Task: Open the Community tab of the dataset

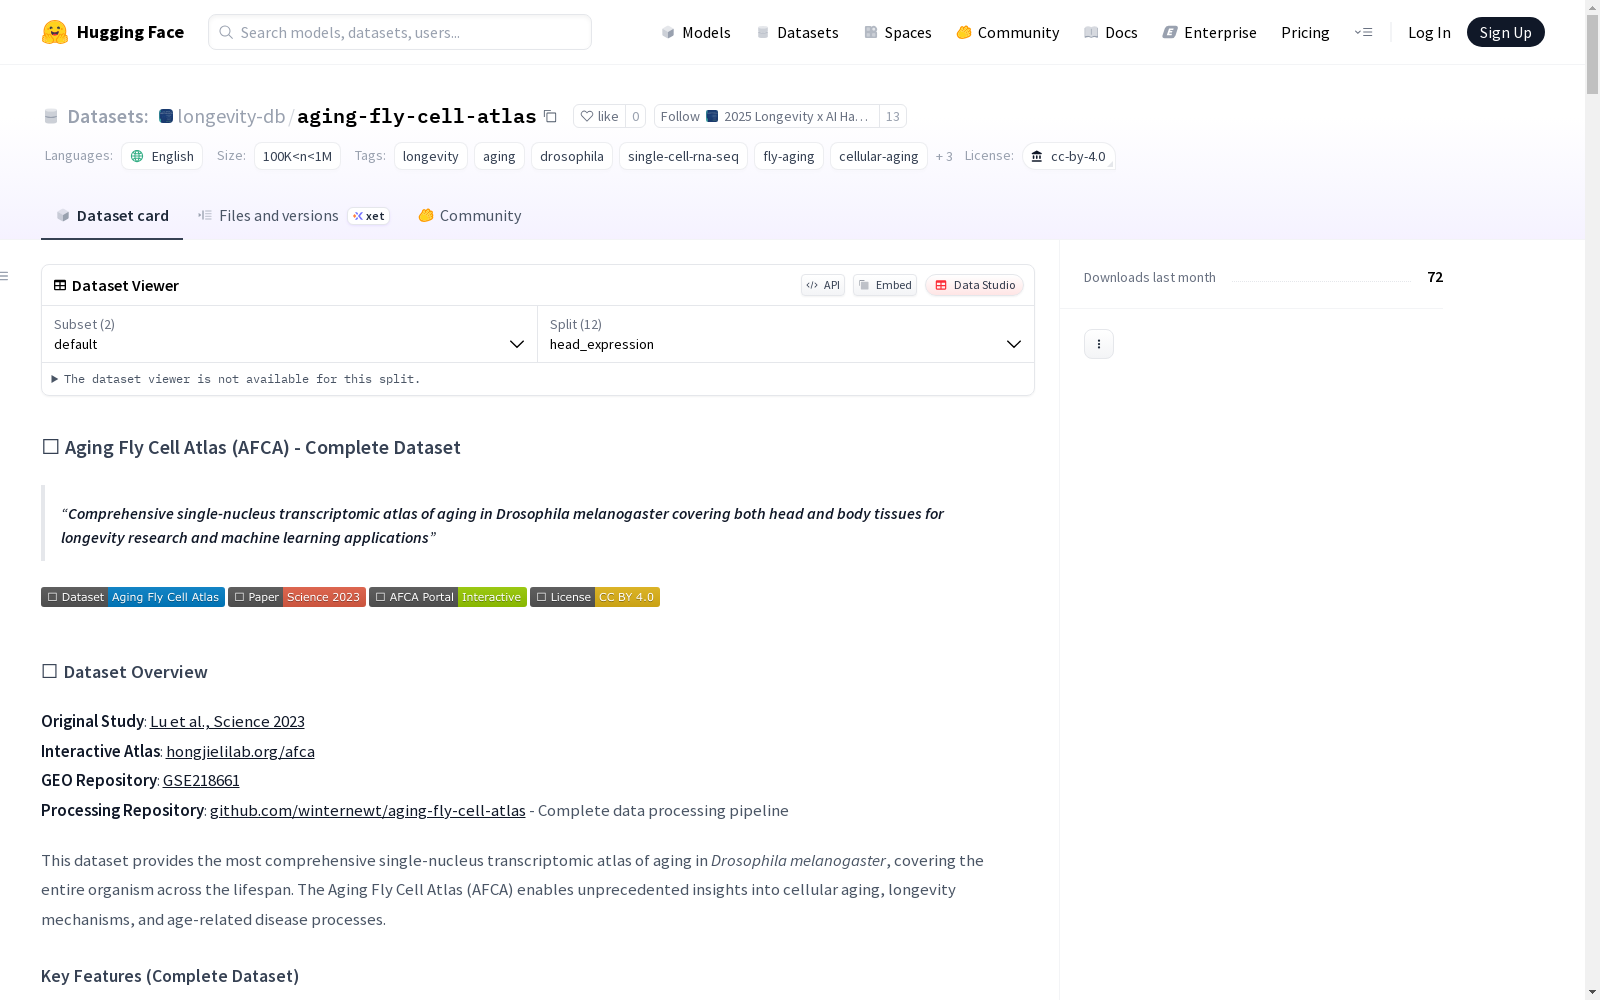Action: (x=470, y=216)
